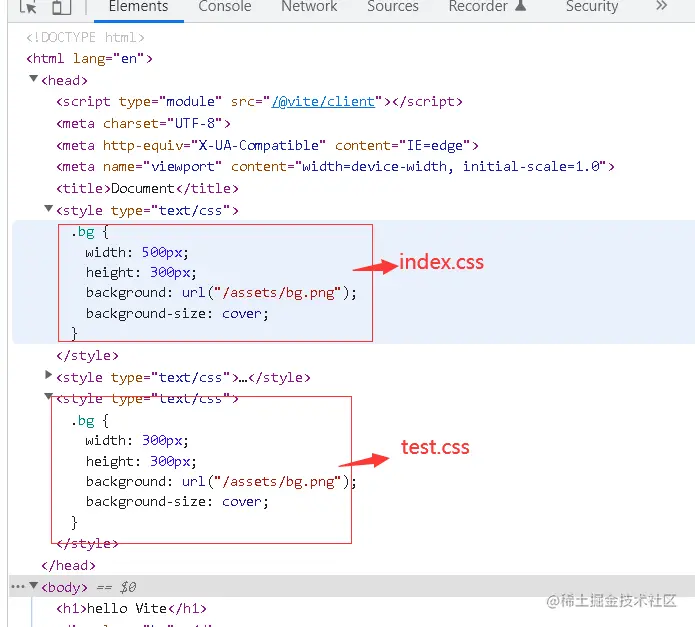
Task: Click 'background-size: cover;' in the test.css block
Action: click(x=177, y=502)
